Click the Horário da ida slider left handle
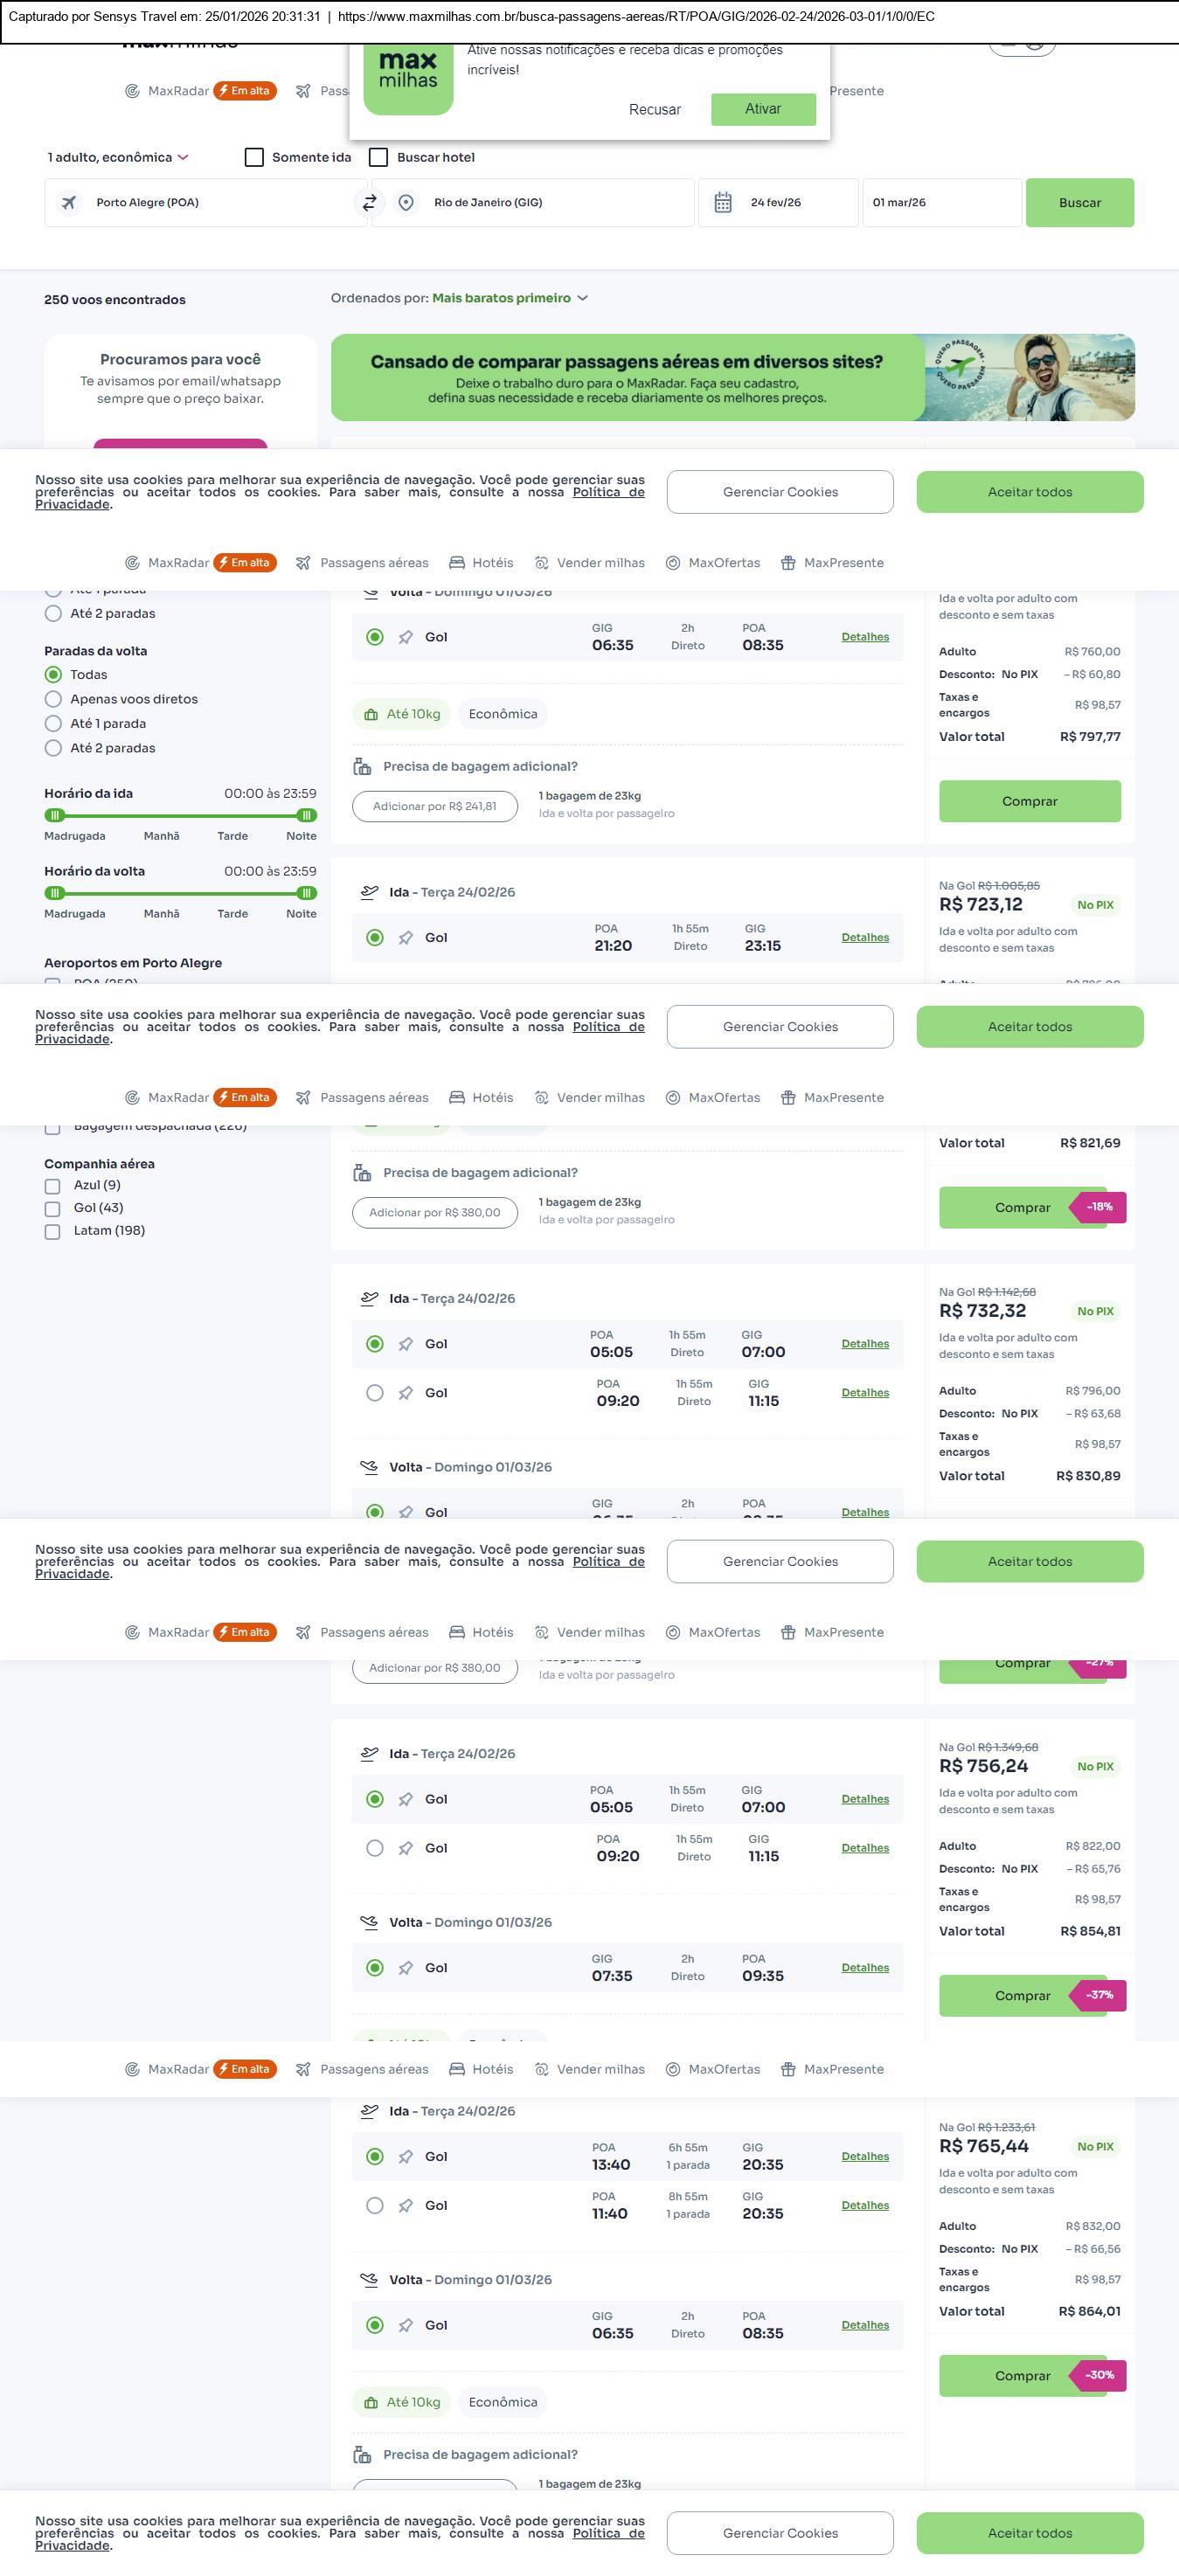Viewport: 1179px width, 2576px height. [55, 815]
